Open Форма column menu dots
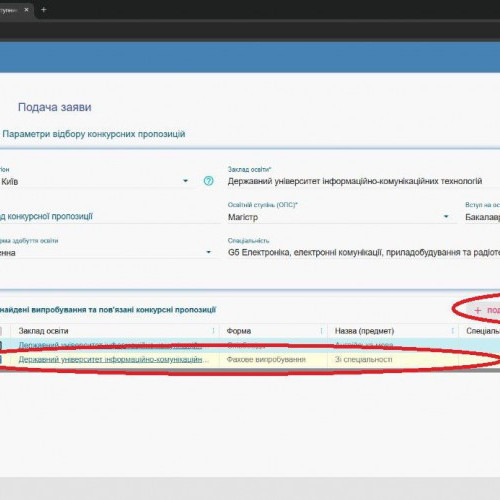Viewport: 500px width, 500px height. (x=321, y=331)
